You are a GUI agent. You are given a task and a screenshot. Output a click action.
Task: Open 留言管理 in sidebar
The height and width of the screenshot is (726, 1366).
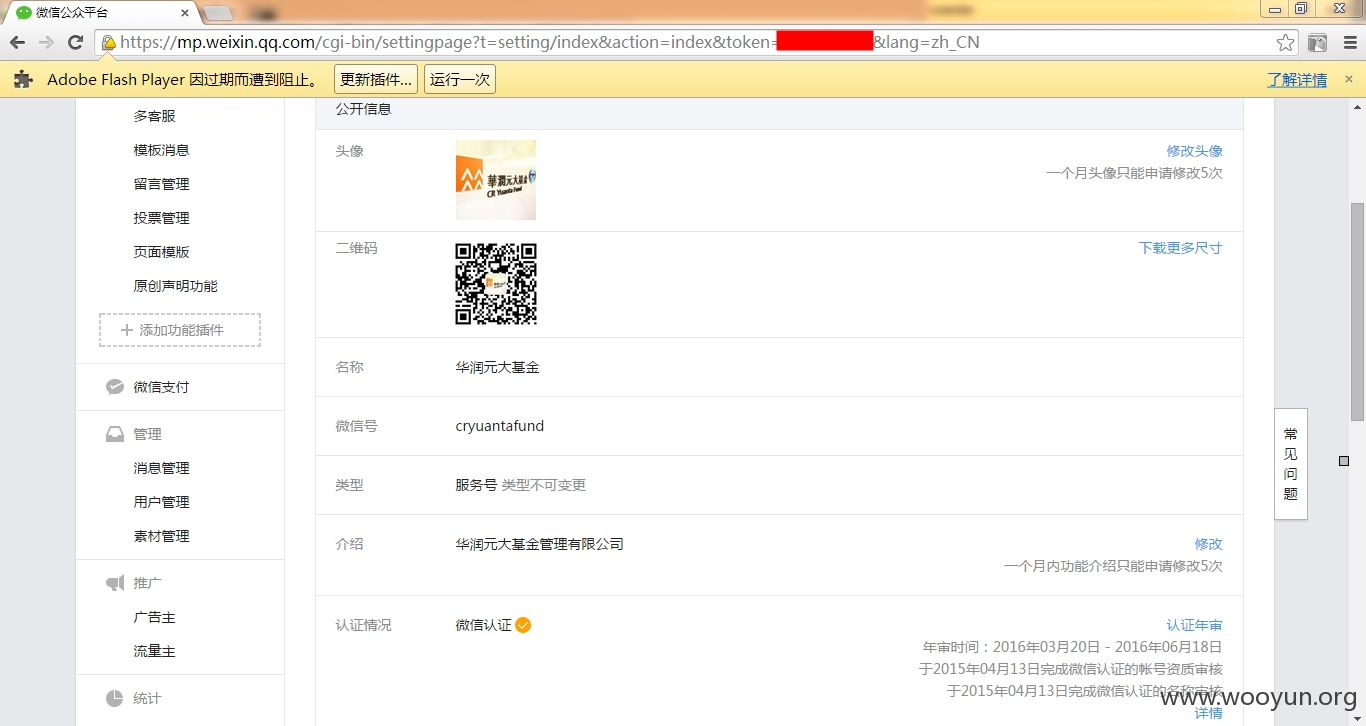tap(162, 184)
